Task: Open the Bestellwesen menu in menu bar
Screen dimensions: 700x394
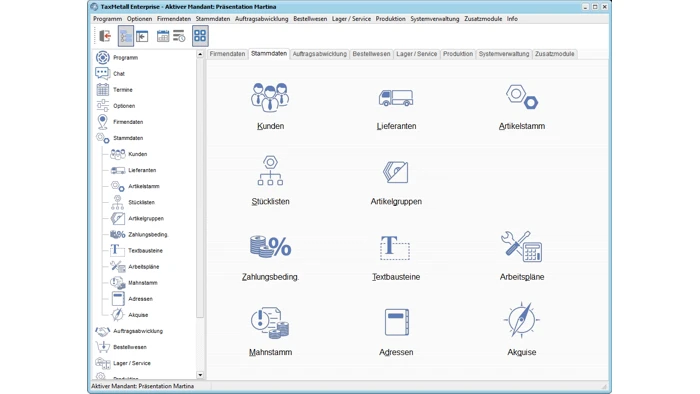Action: tap(310, 19)
